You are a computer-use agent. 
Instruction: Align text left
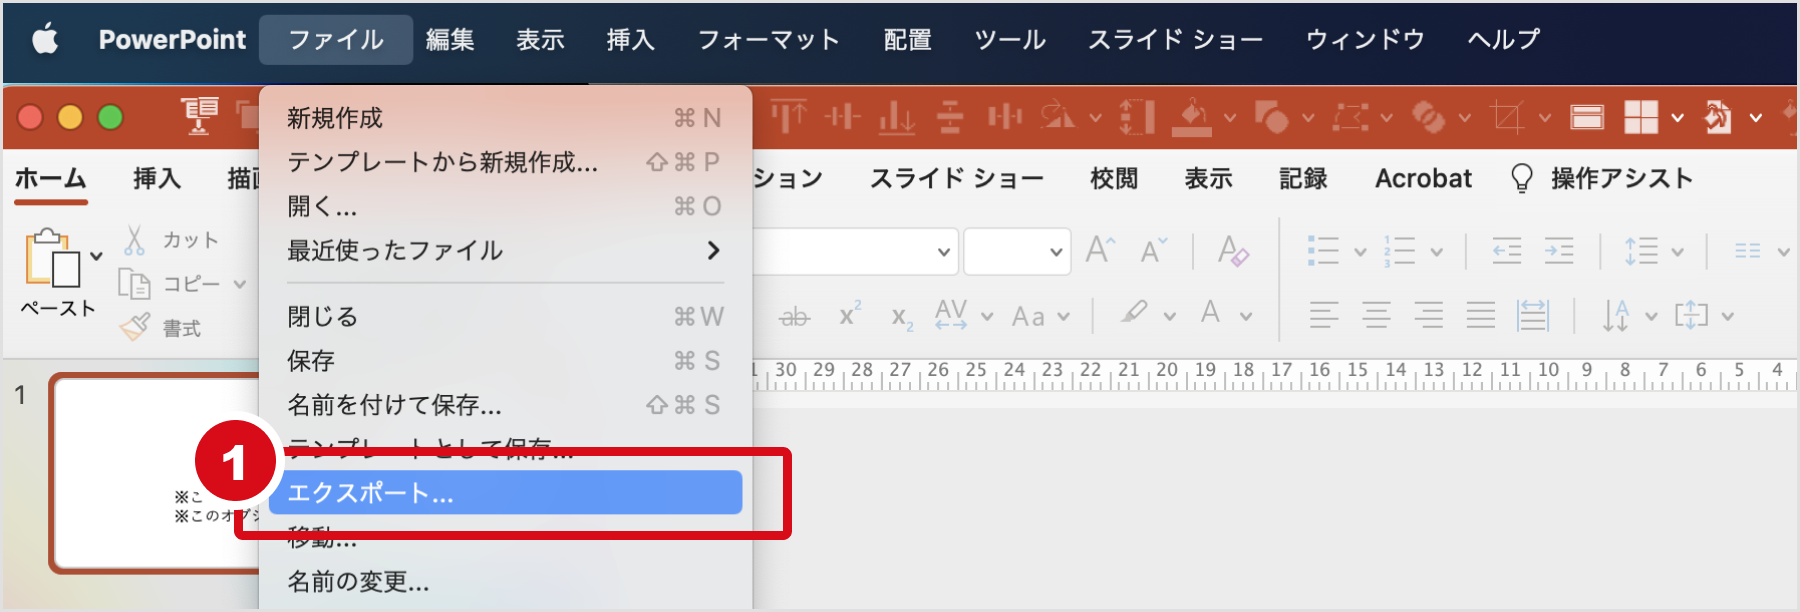tap(1324, 316)
